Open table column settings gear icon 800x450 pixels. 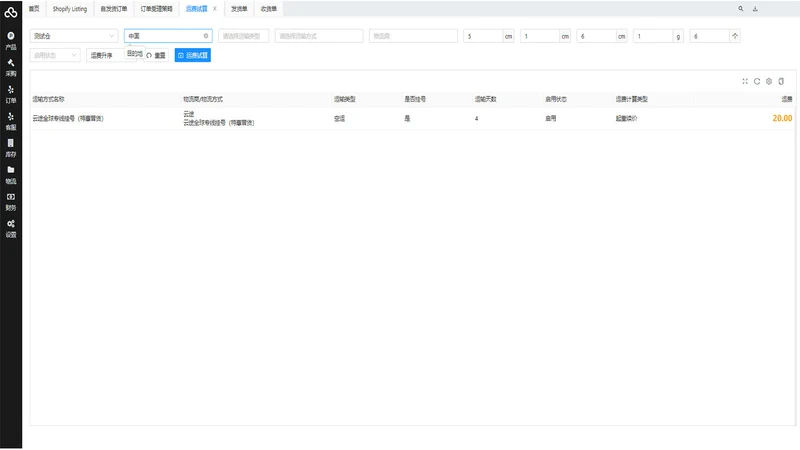(769, 81)
